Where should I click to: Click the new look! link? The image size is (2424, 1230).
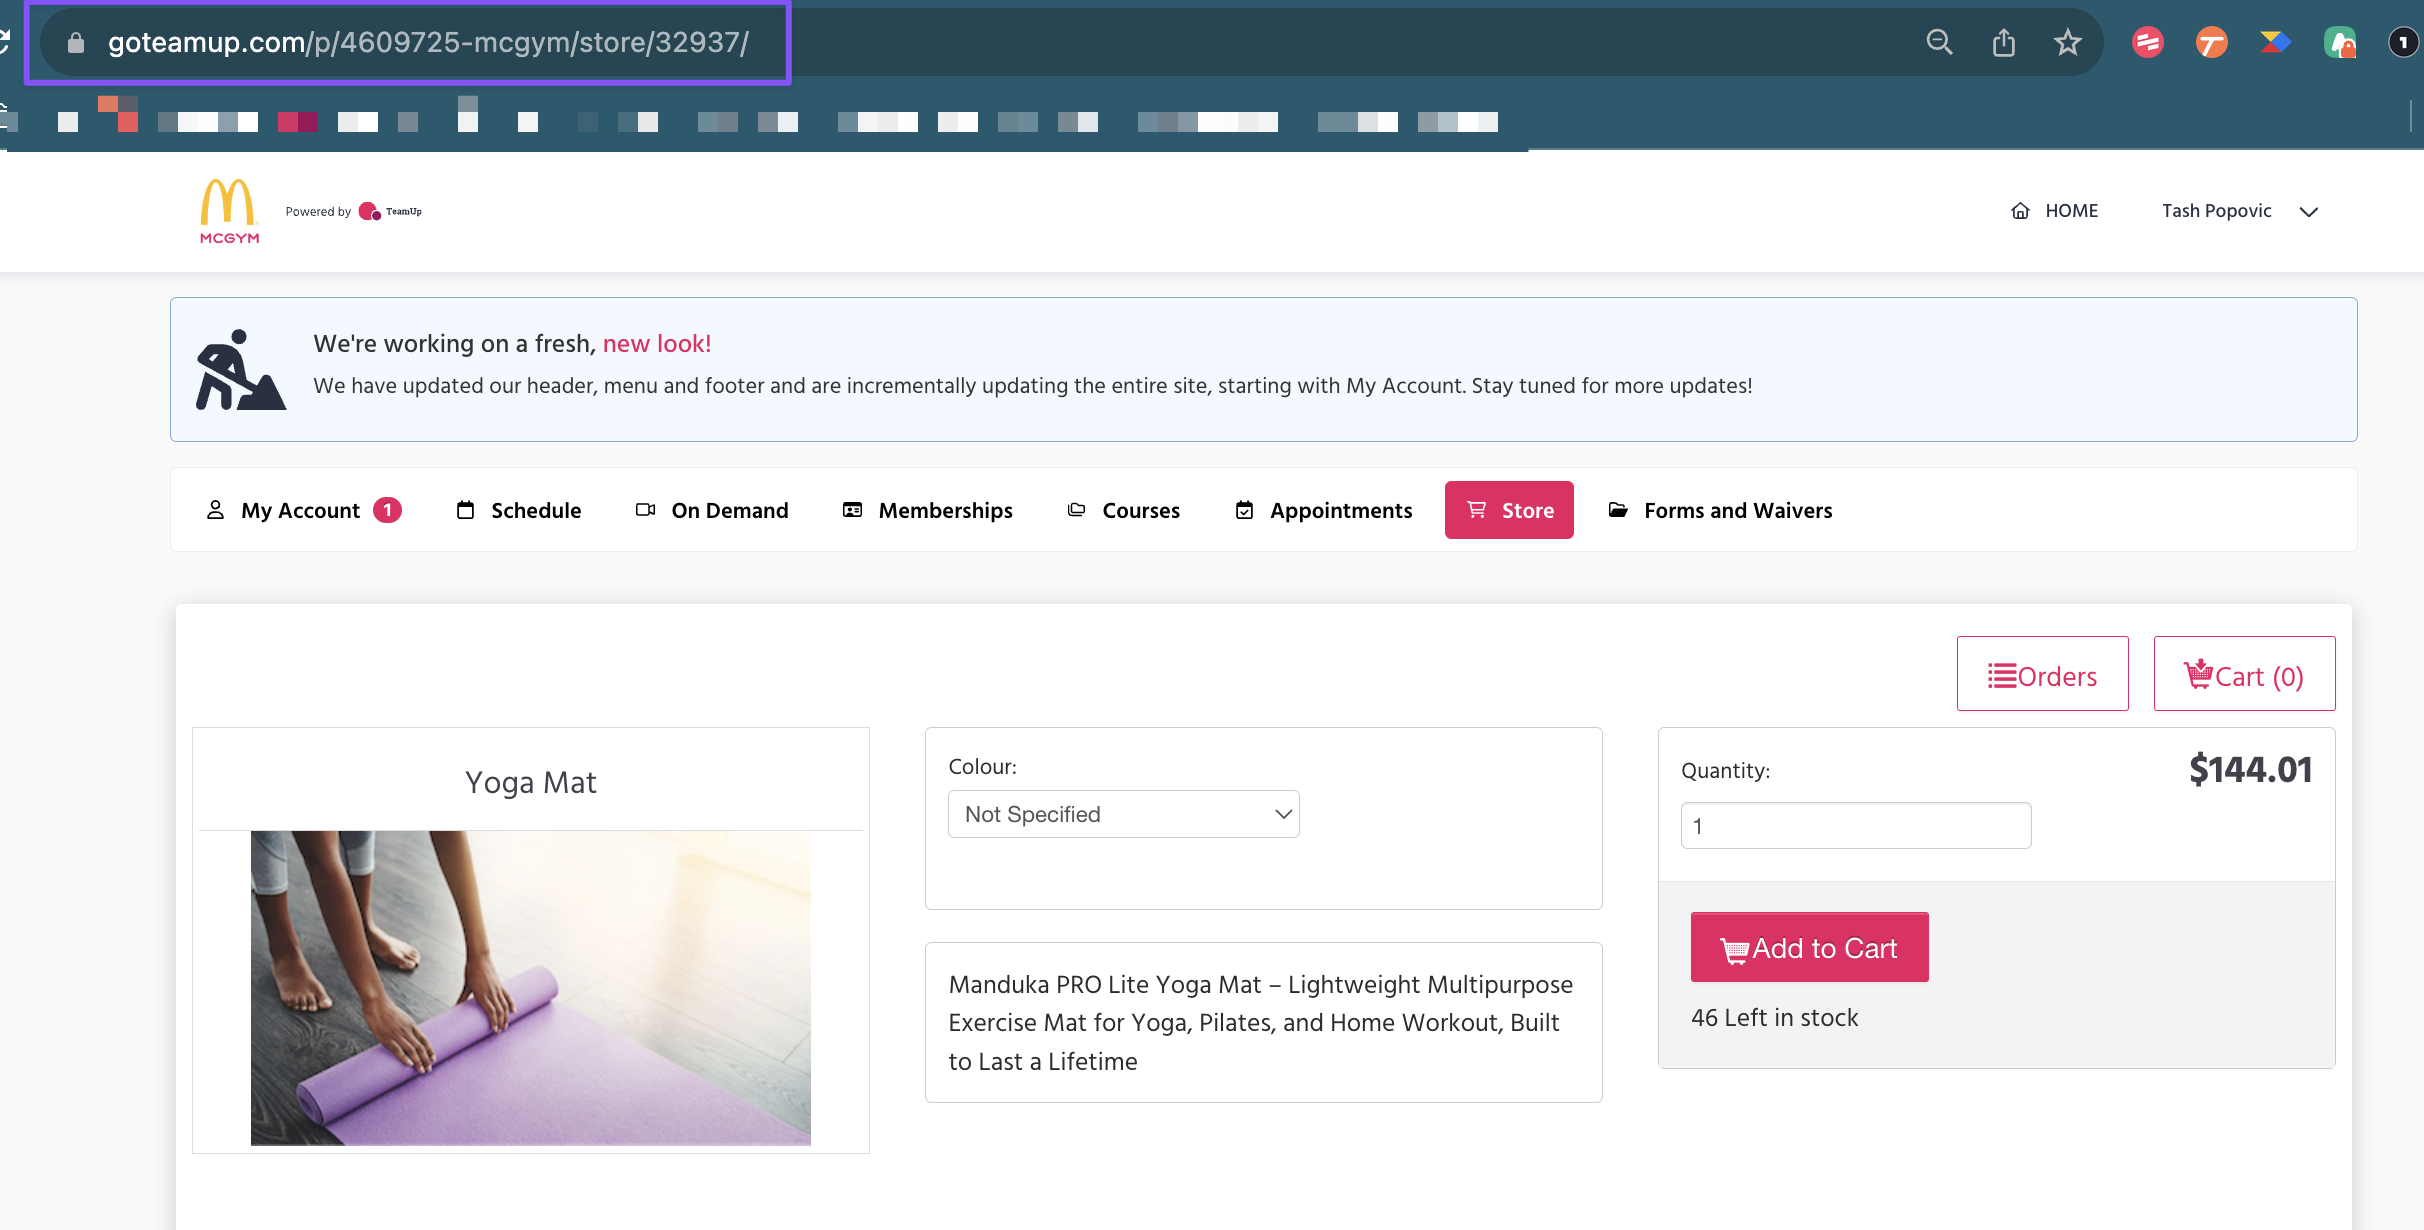coord(656,343)
